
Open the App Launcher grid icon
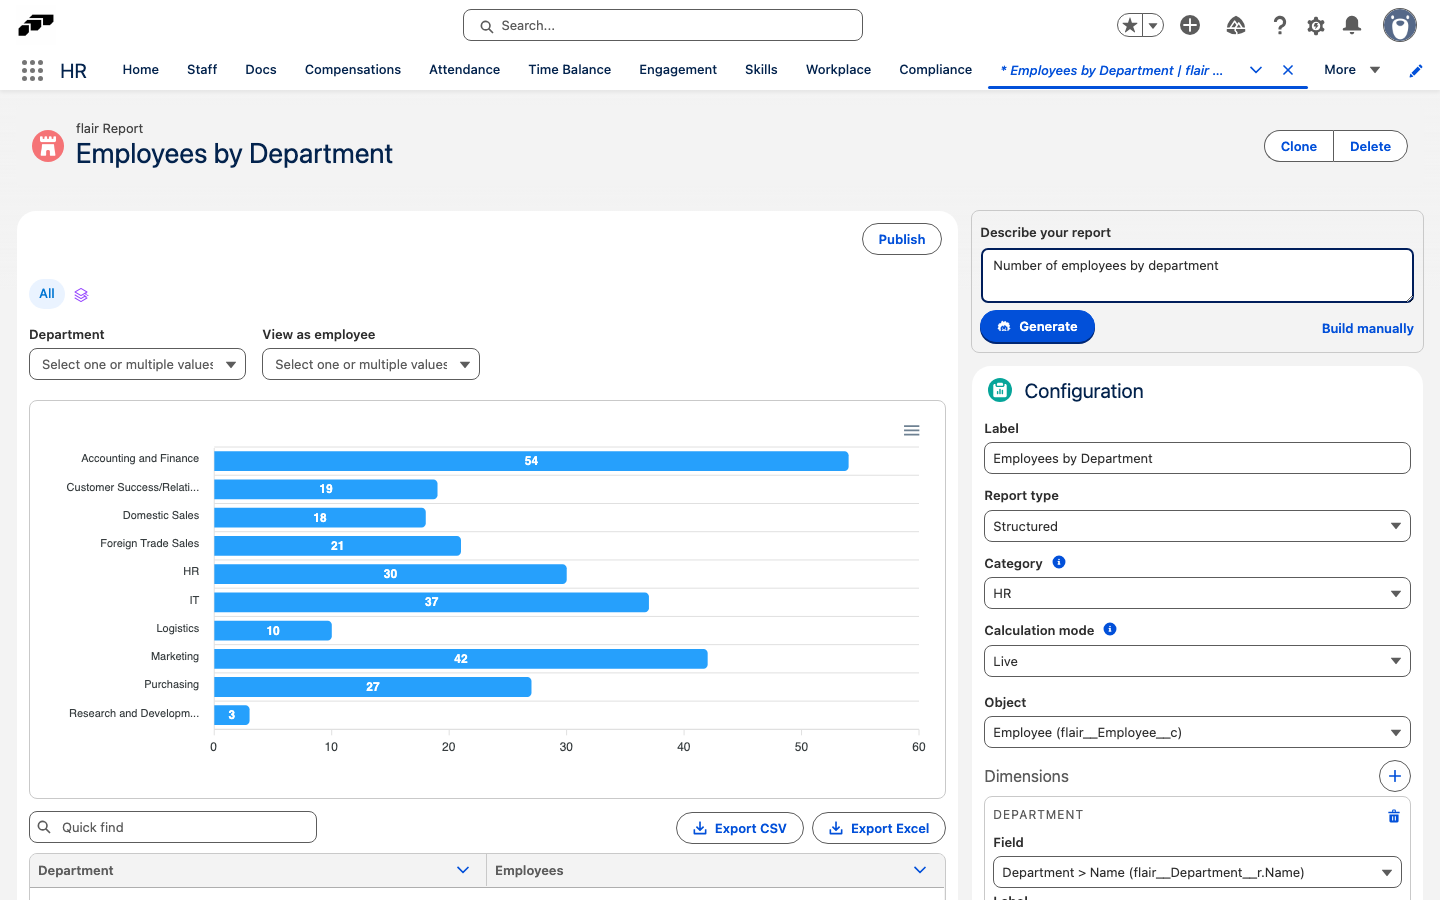[32, 70]
